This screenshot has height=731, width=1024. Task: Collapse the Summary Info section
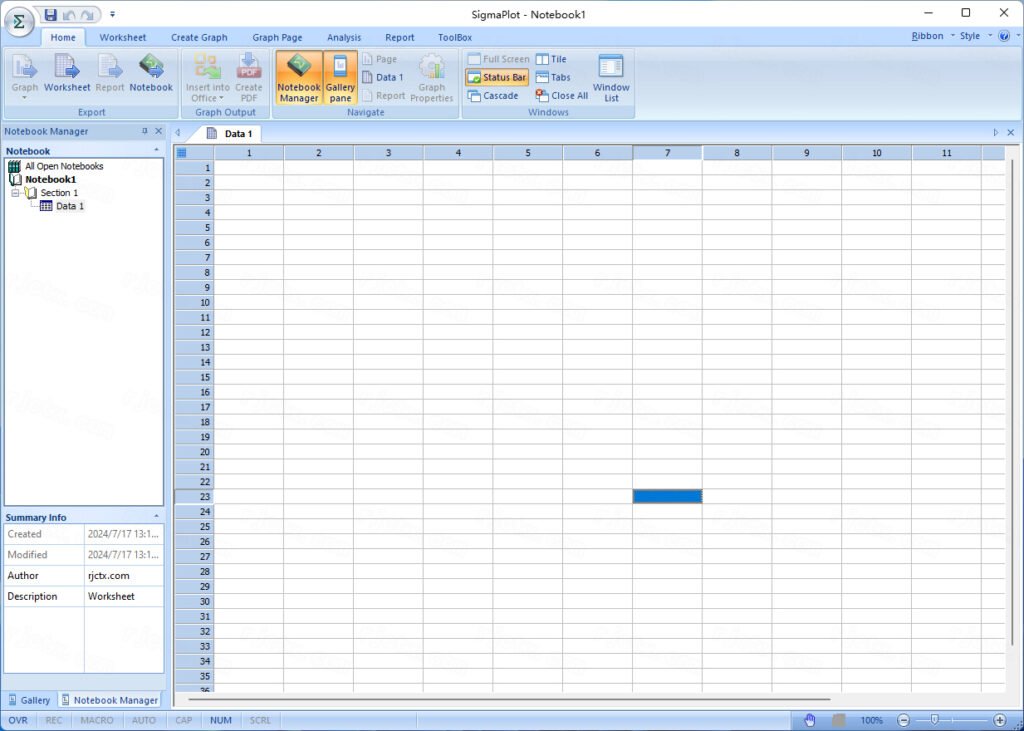point(156,517)
